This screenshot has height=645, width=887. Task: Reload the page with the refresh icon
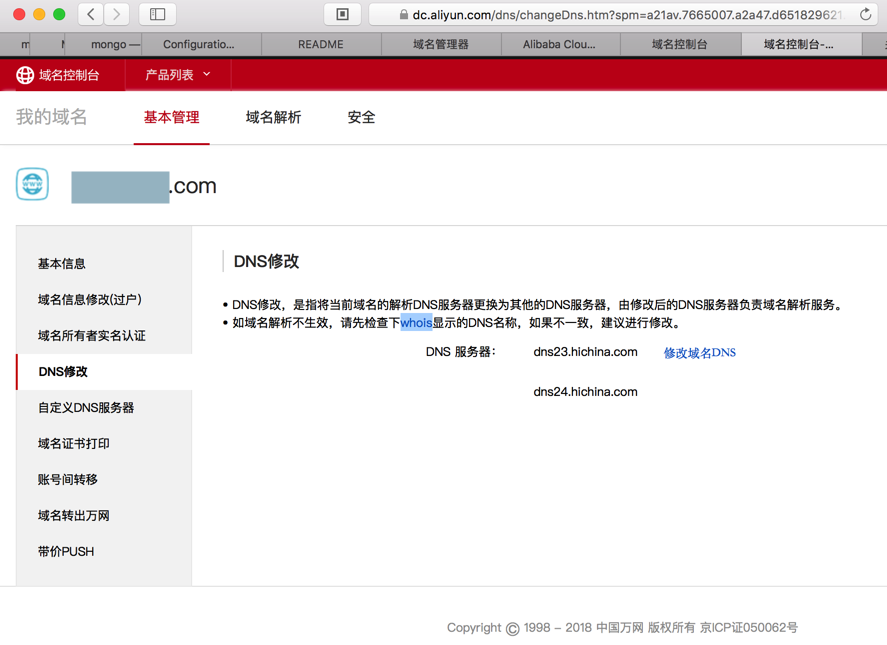pyautogui.click(x=865, y=15)
